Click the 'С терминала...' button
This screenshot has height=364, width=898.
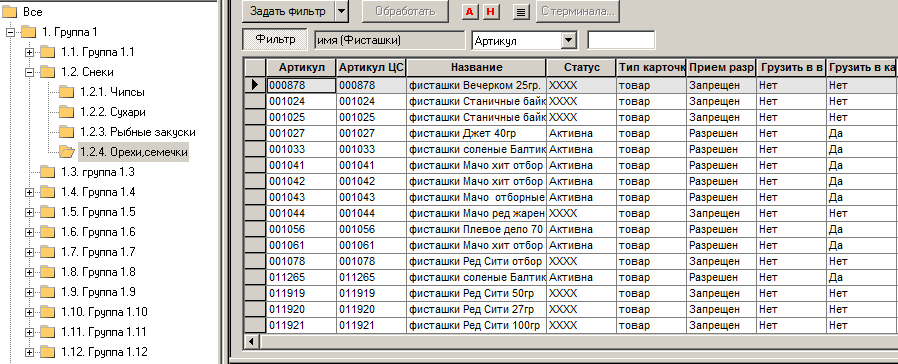point(578,11)
